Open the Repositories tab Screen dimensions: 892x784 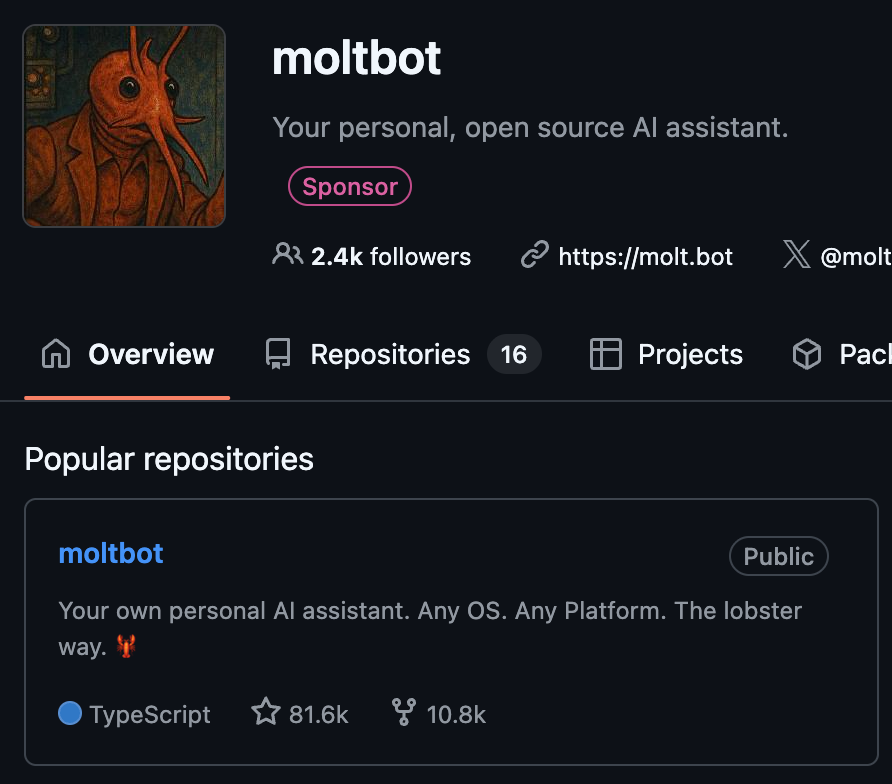[x=390, y=354]
